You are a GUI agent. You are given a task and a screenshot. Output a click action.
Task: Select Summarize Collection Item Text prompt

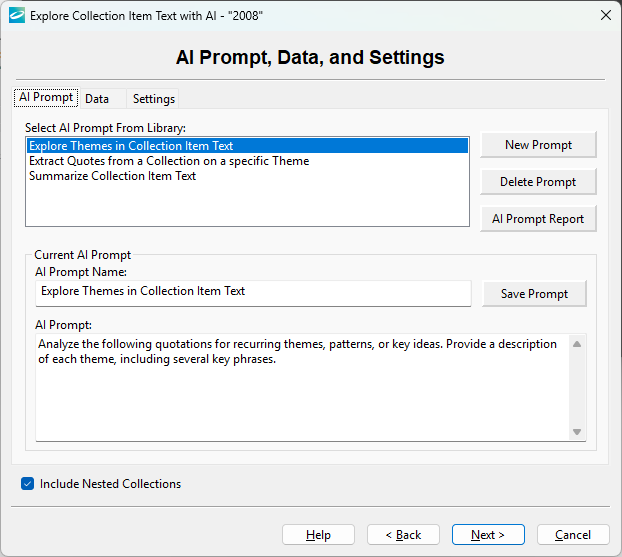112,176
